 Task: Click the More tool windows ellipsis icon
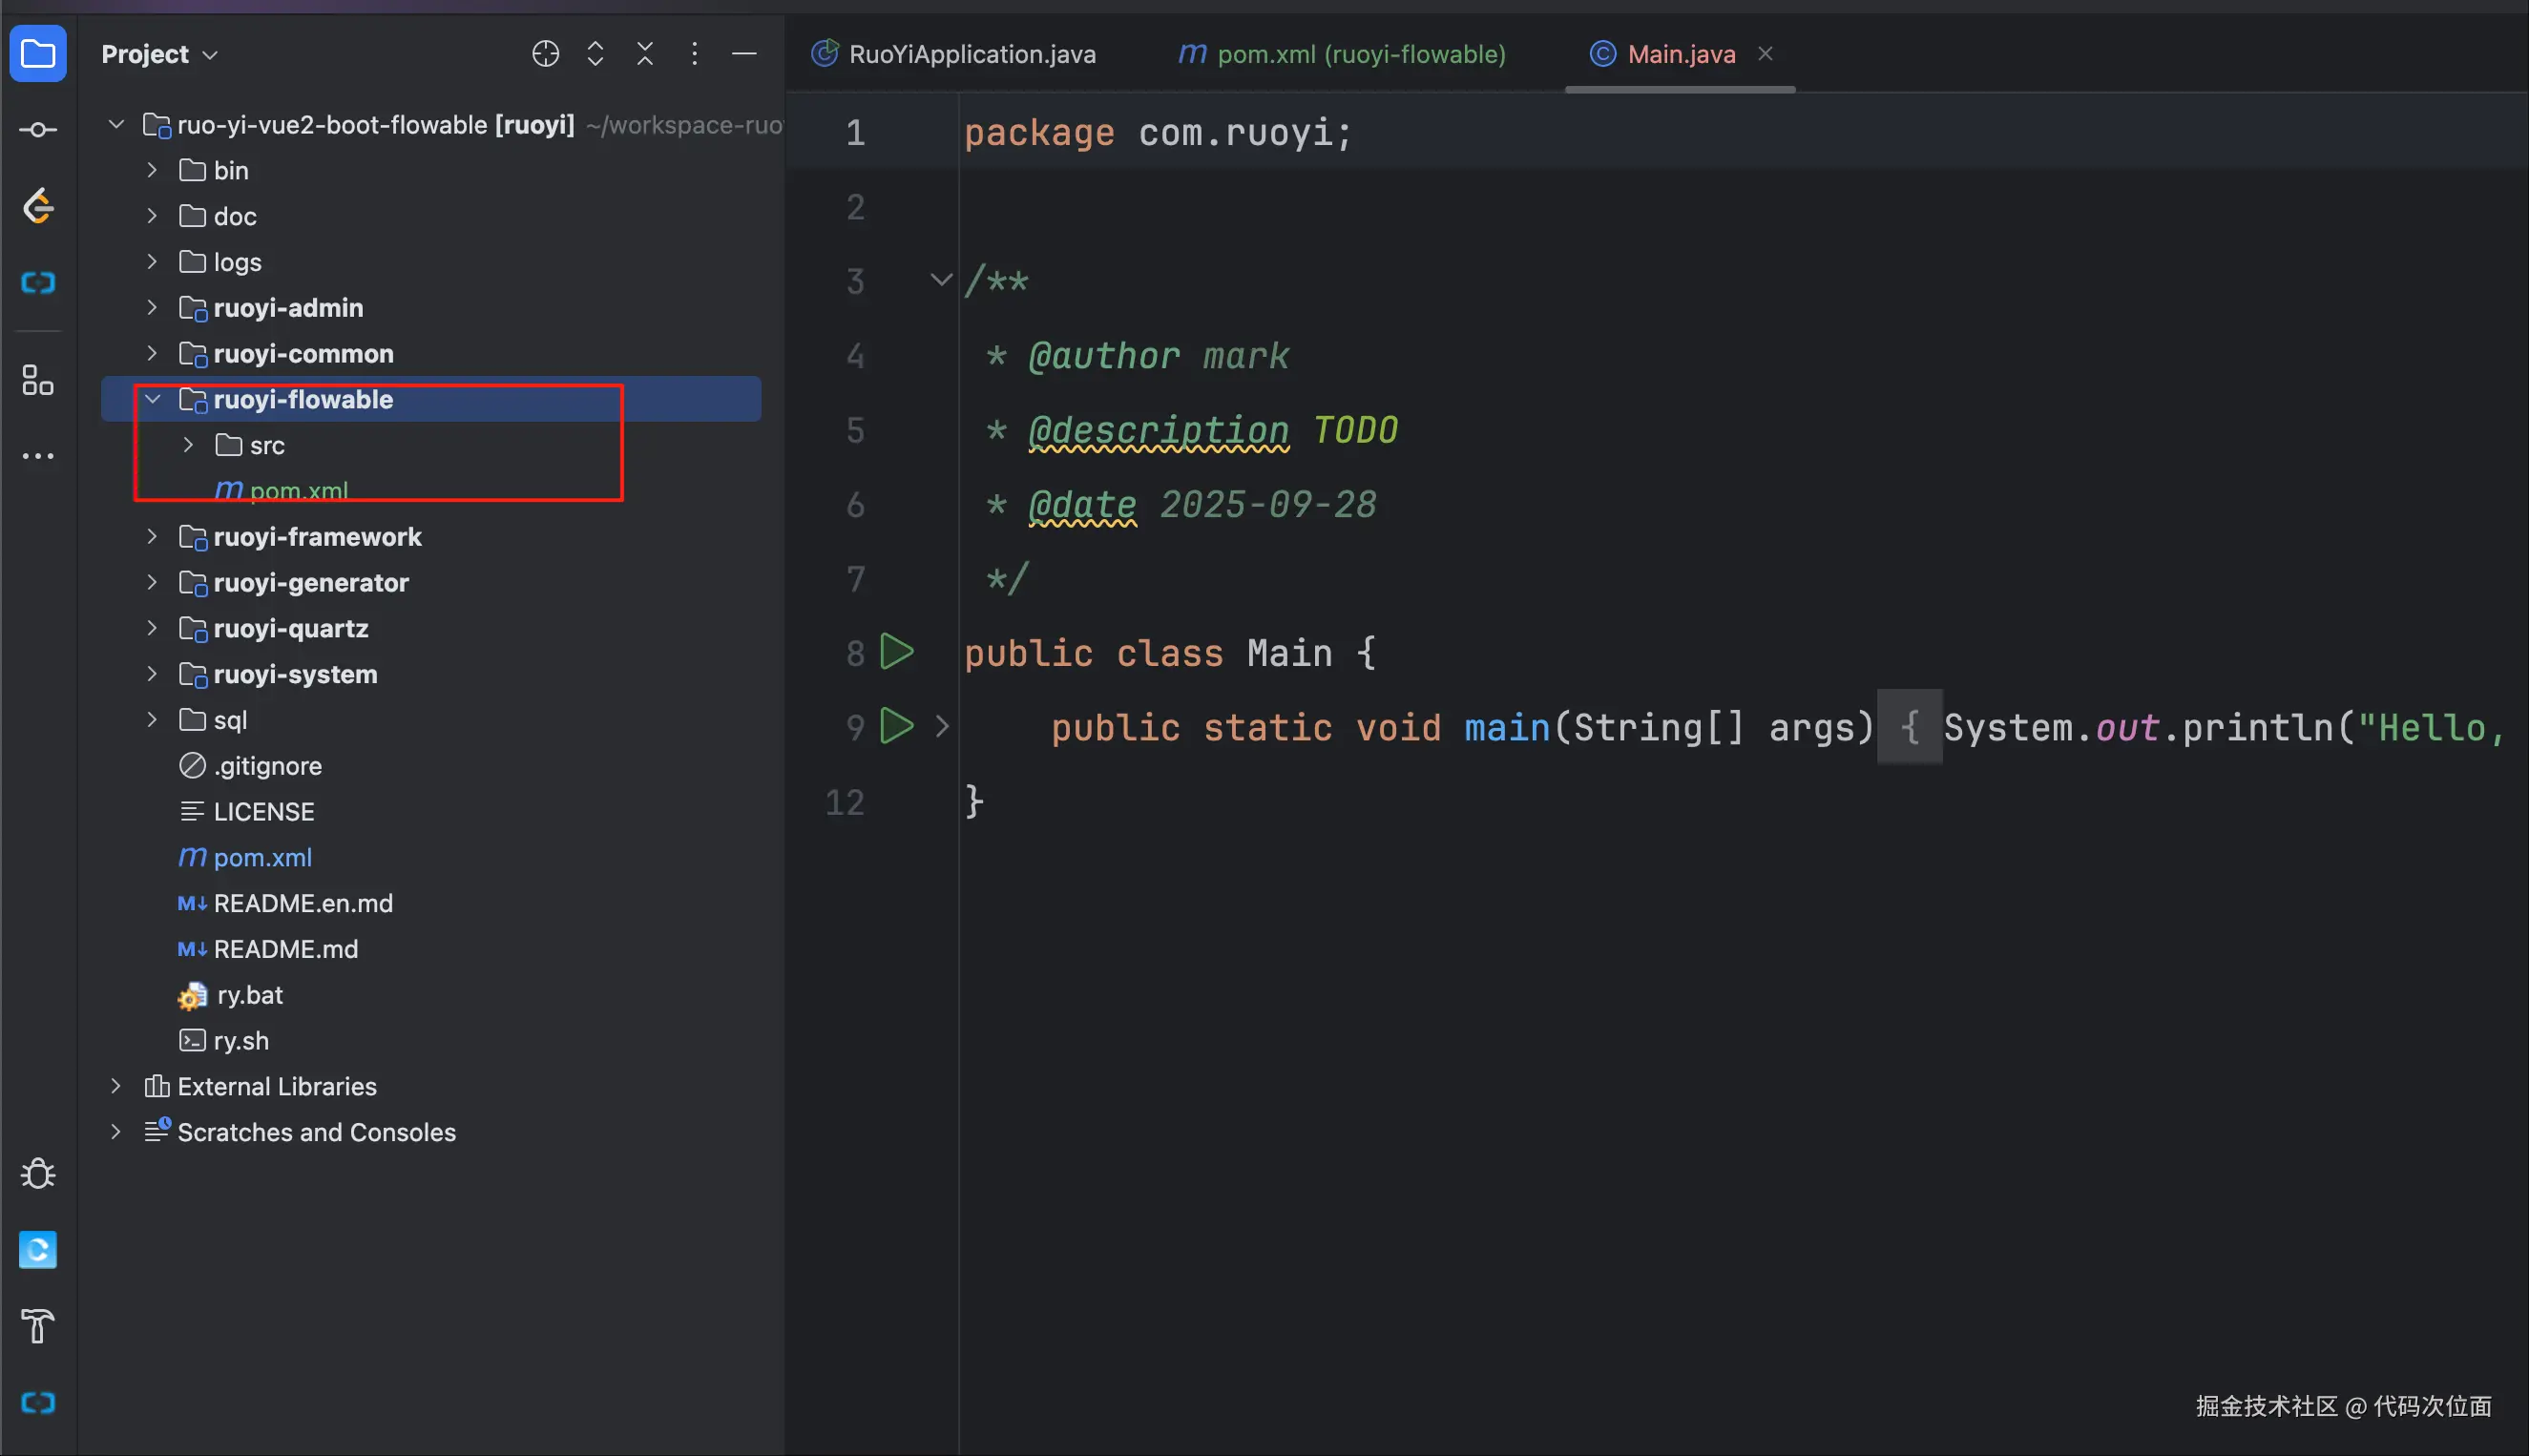(38, 456)
